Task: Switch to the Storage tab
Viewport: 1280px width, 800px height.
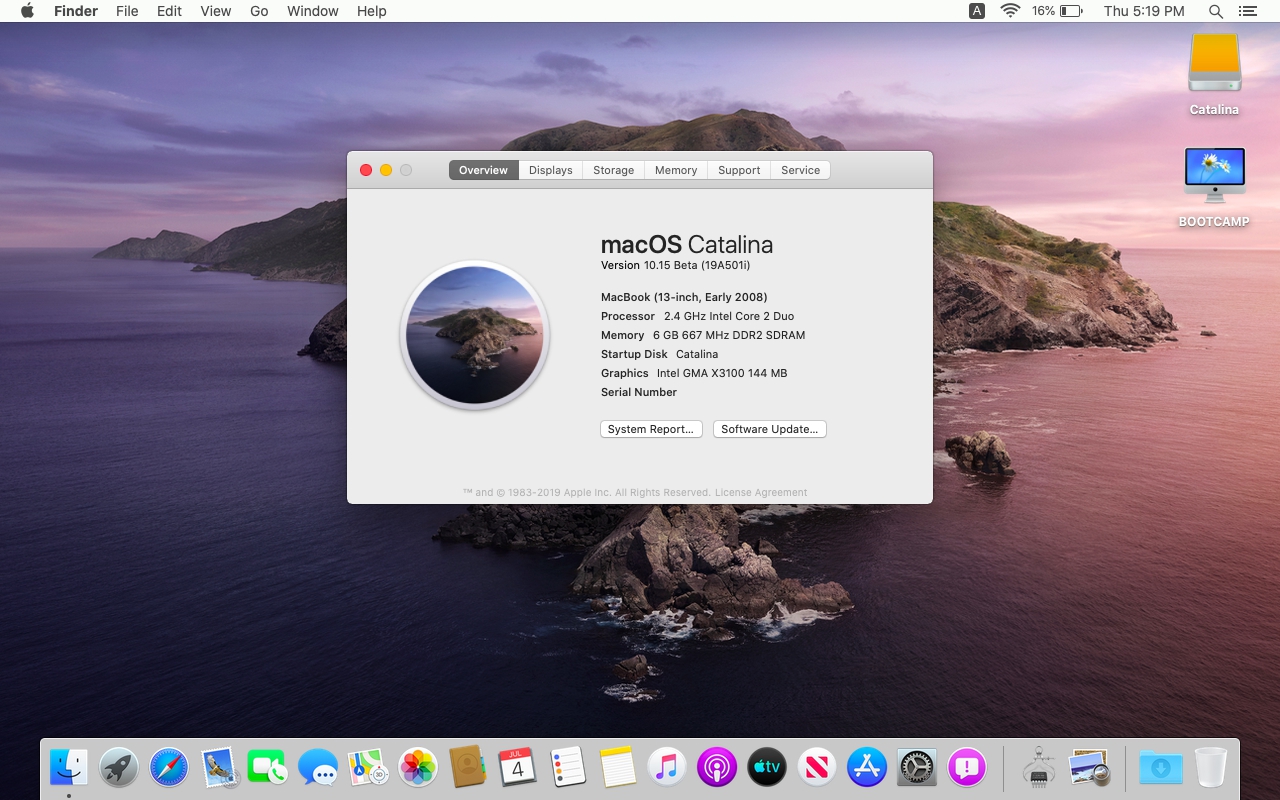Action: point(614,170)
